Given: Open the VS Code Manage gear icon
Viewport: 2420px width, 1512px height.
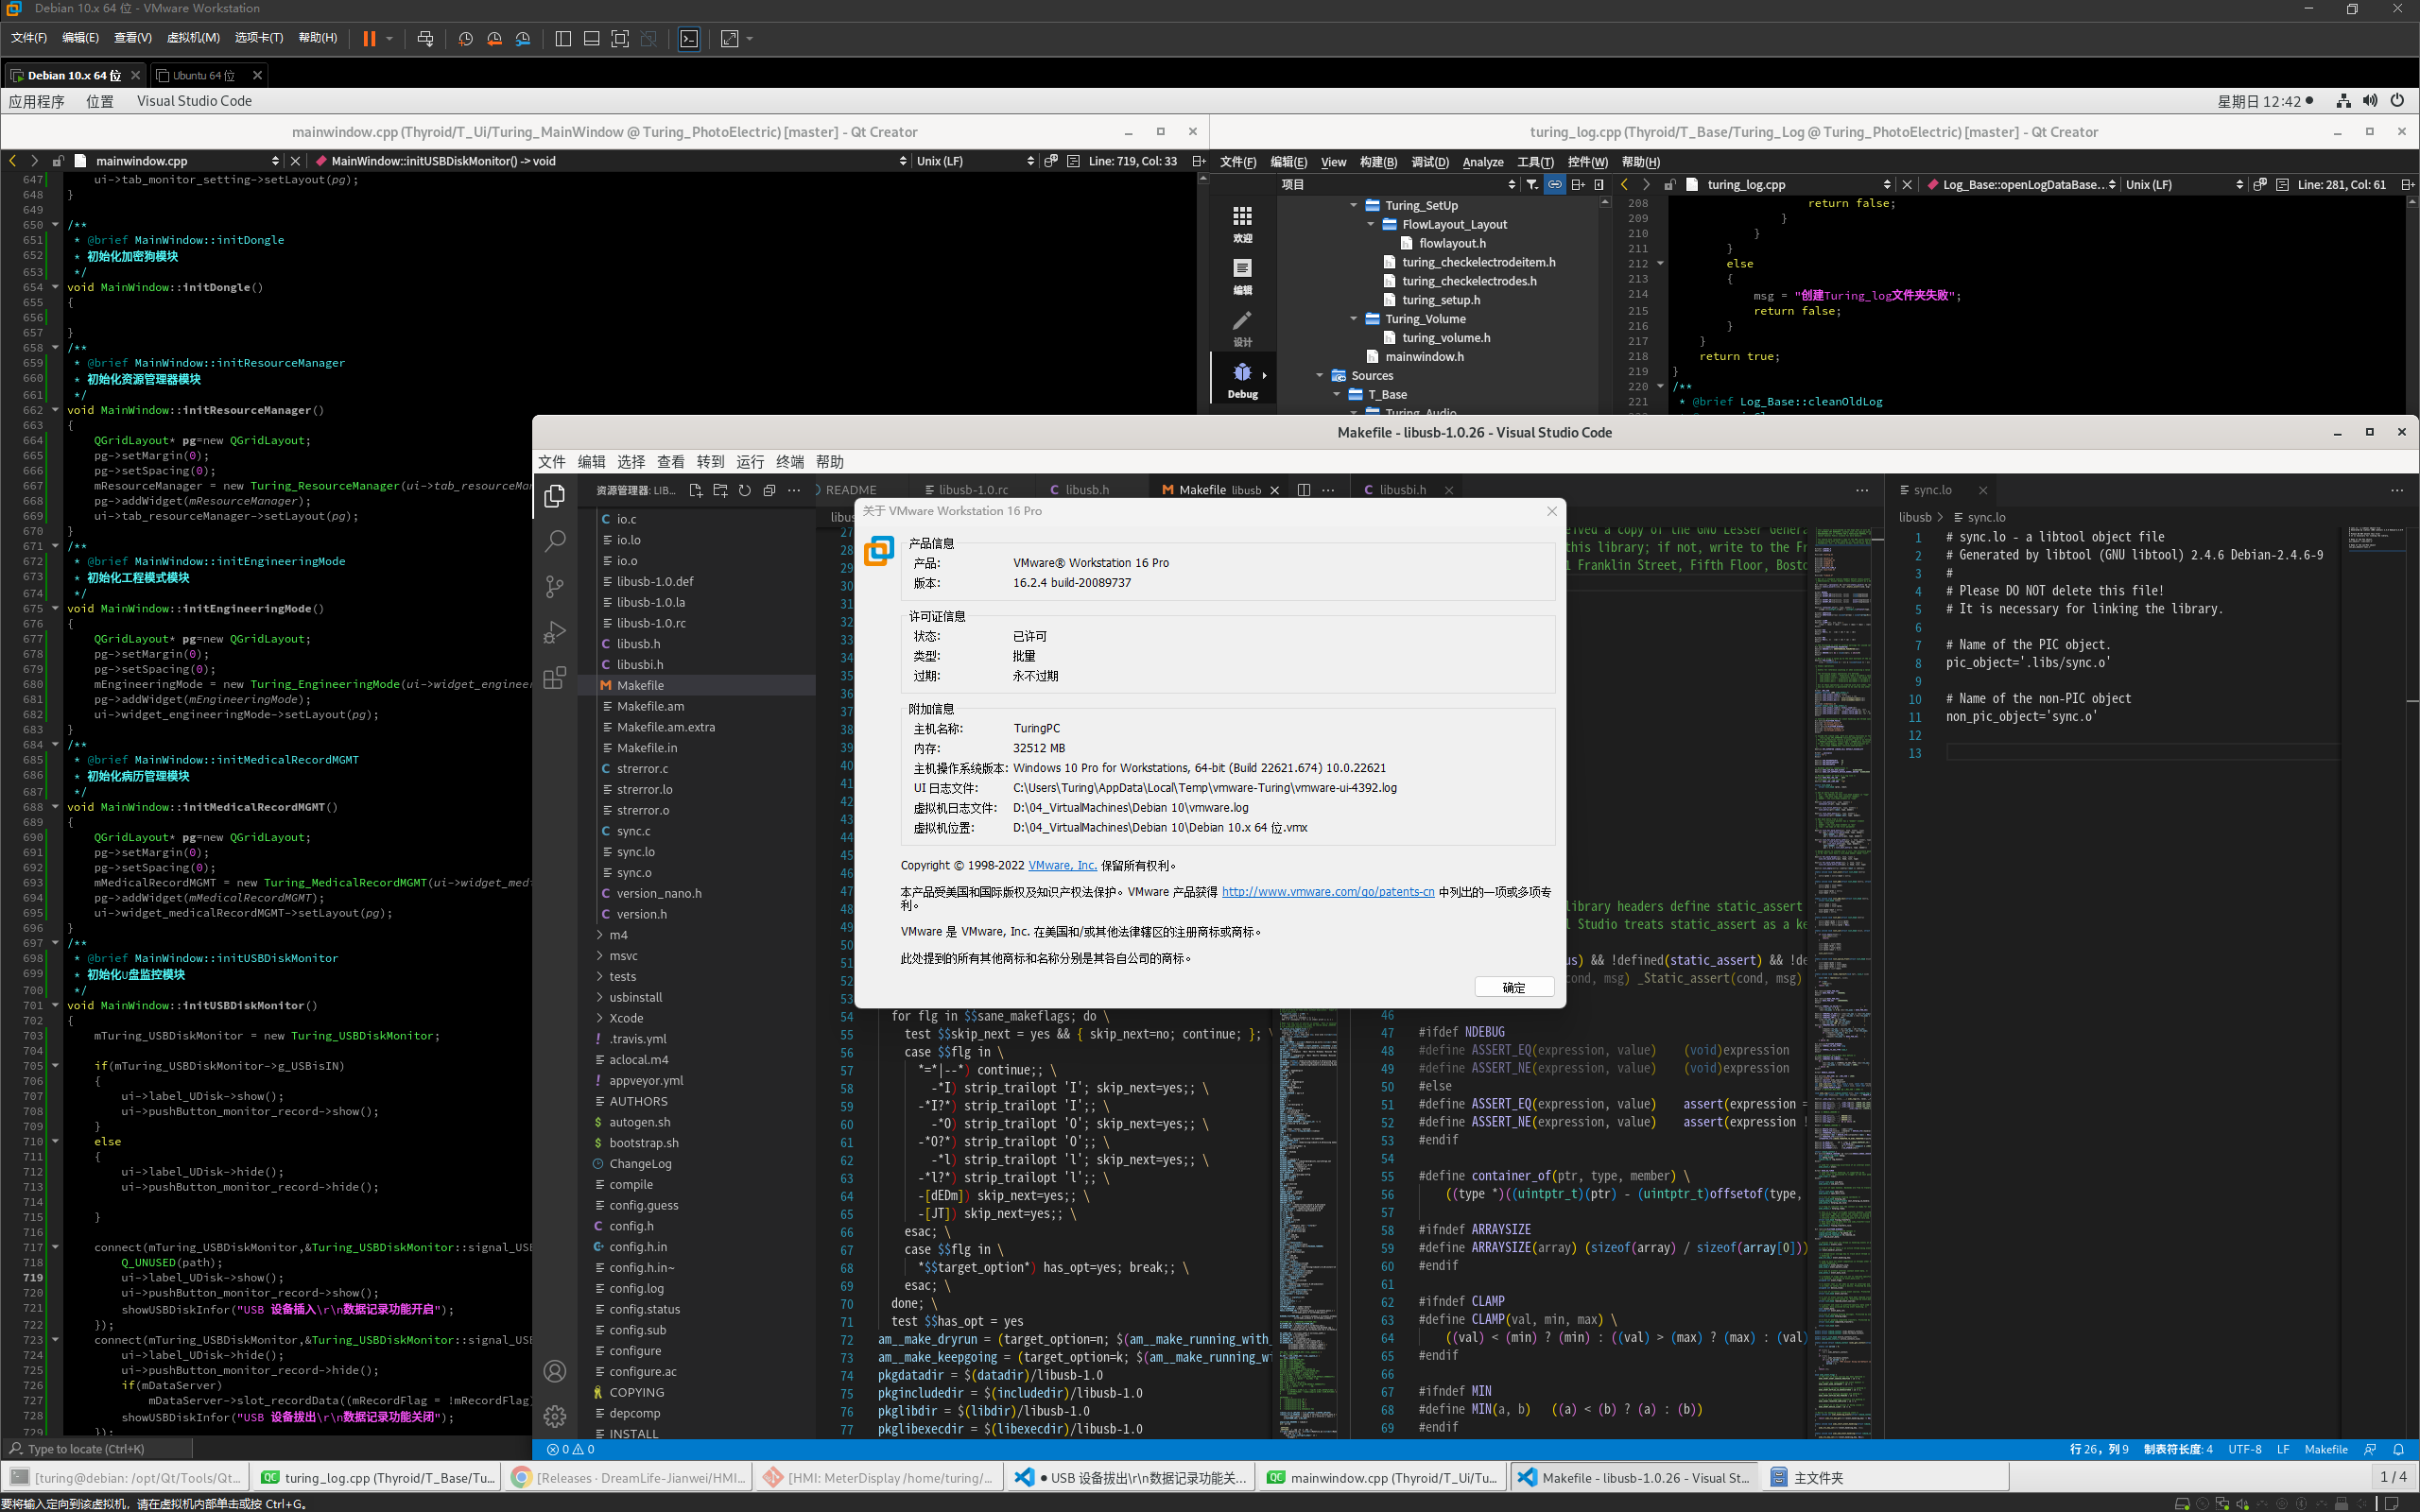Looking at the screenshot, I should tap(555, 1416).
